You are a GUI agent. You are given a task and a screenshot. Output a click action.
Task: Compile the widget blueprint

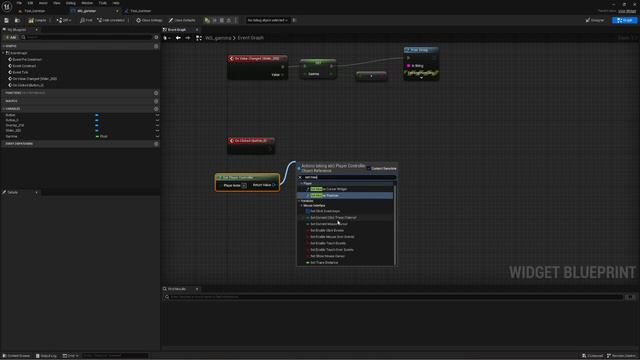(x=38, y=20)
